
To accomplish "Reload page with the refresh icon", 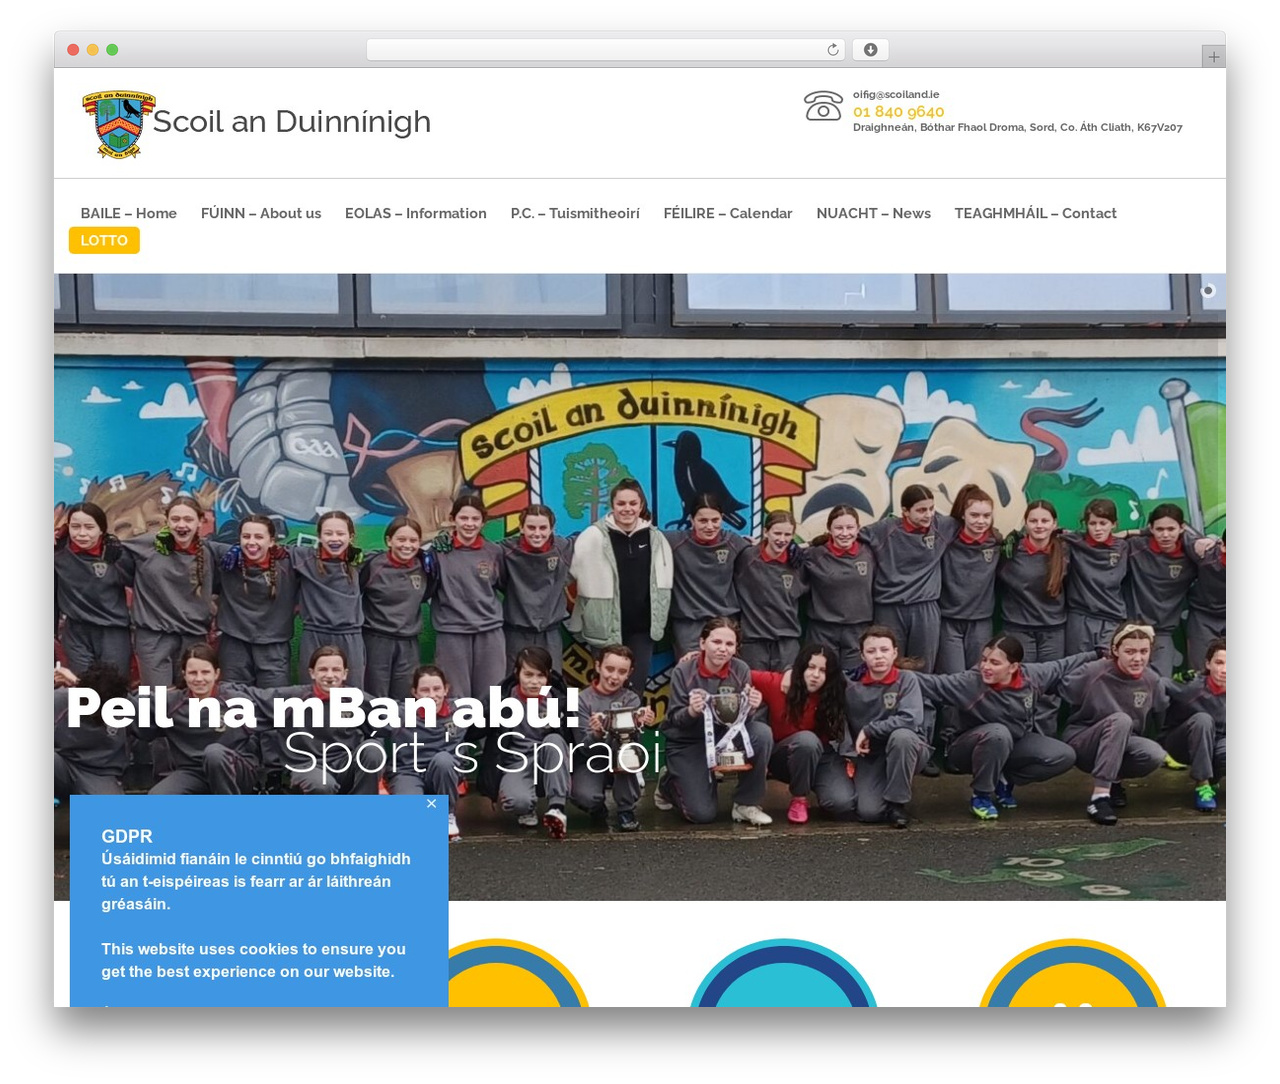I will click(x=833, y=50).
